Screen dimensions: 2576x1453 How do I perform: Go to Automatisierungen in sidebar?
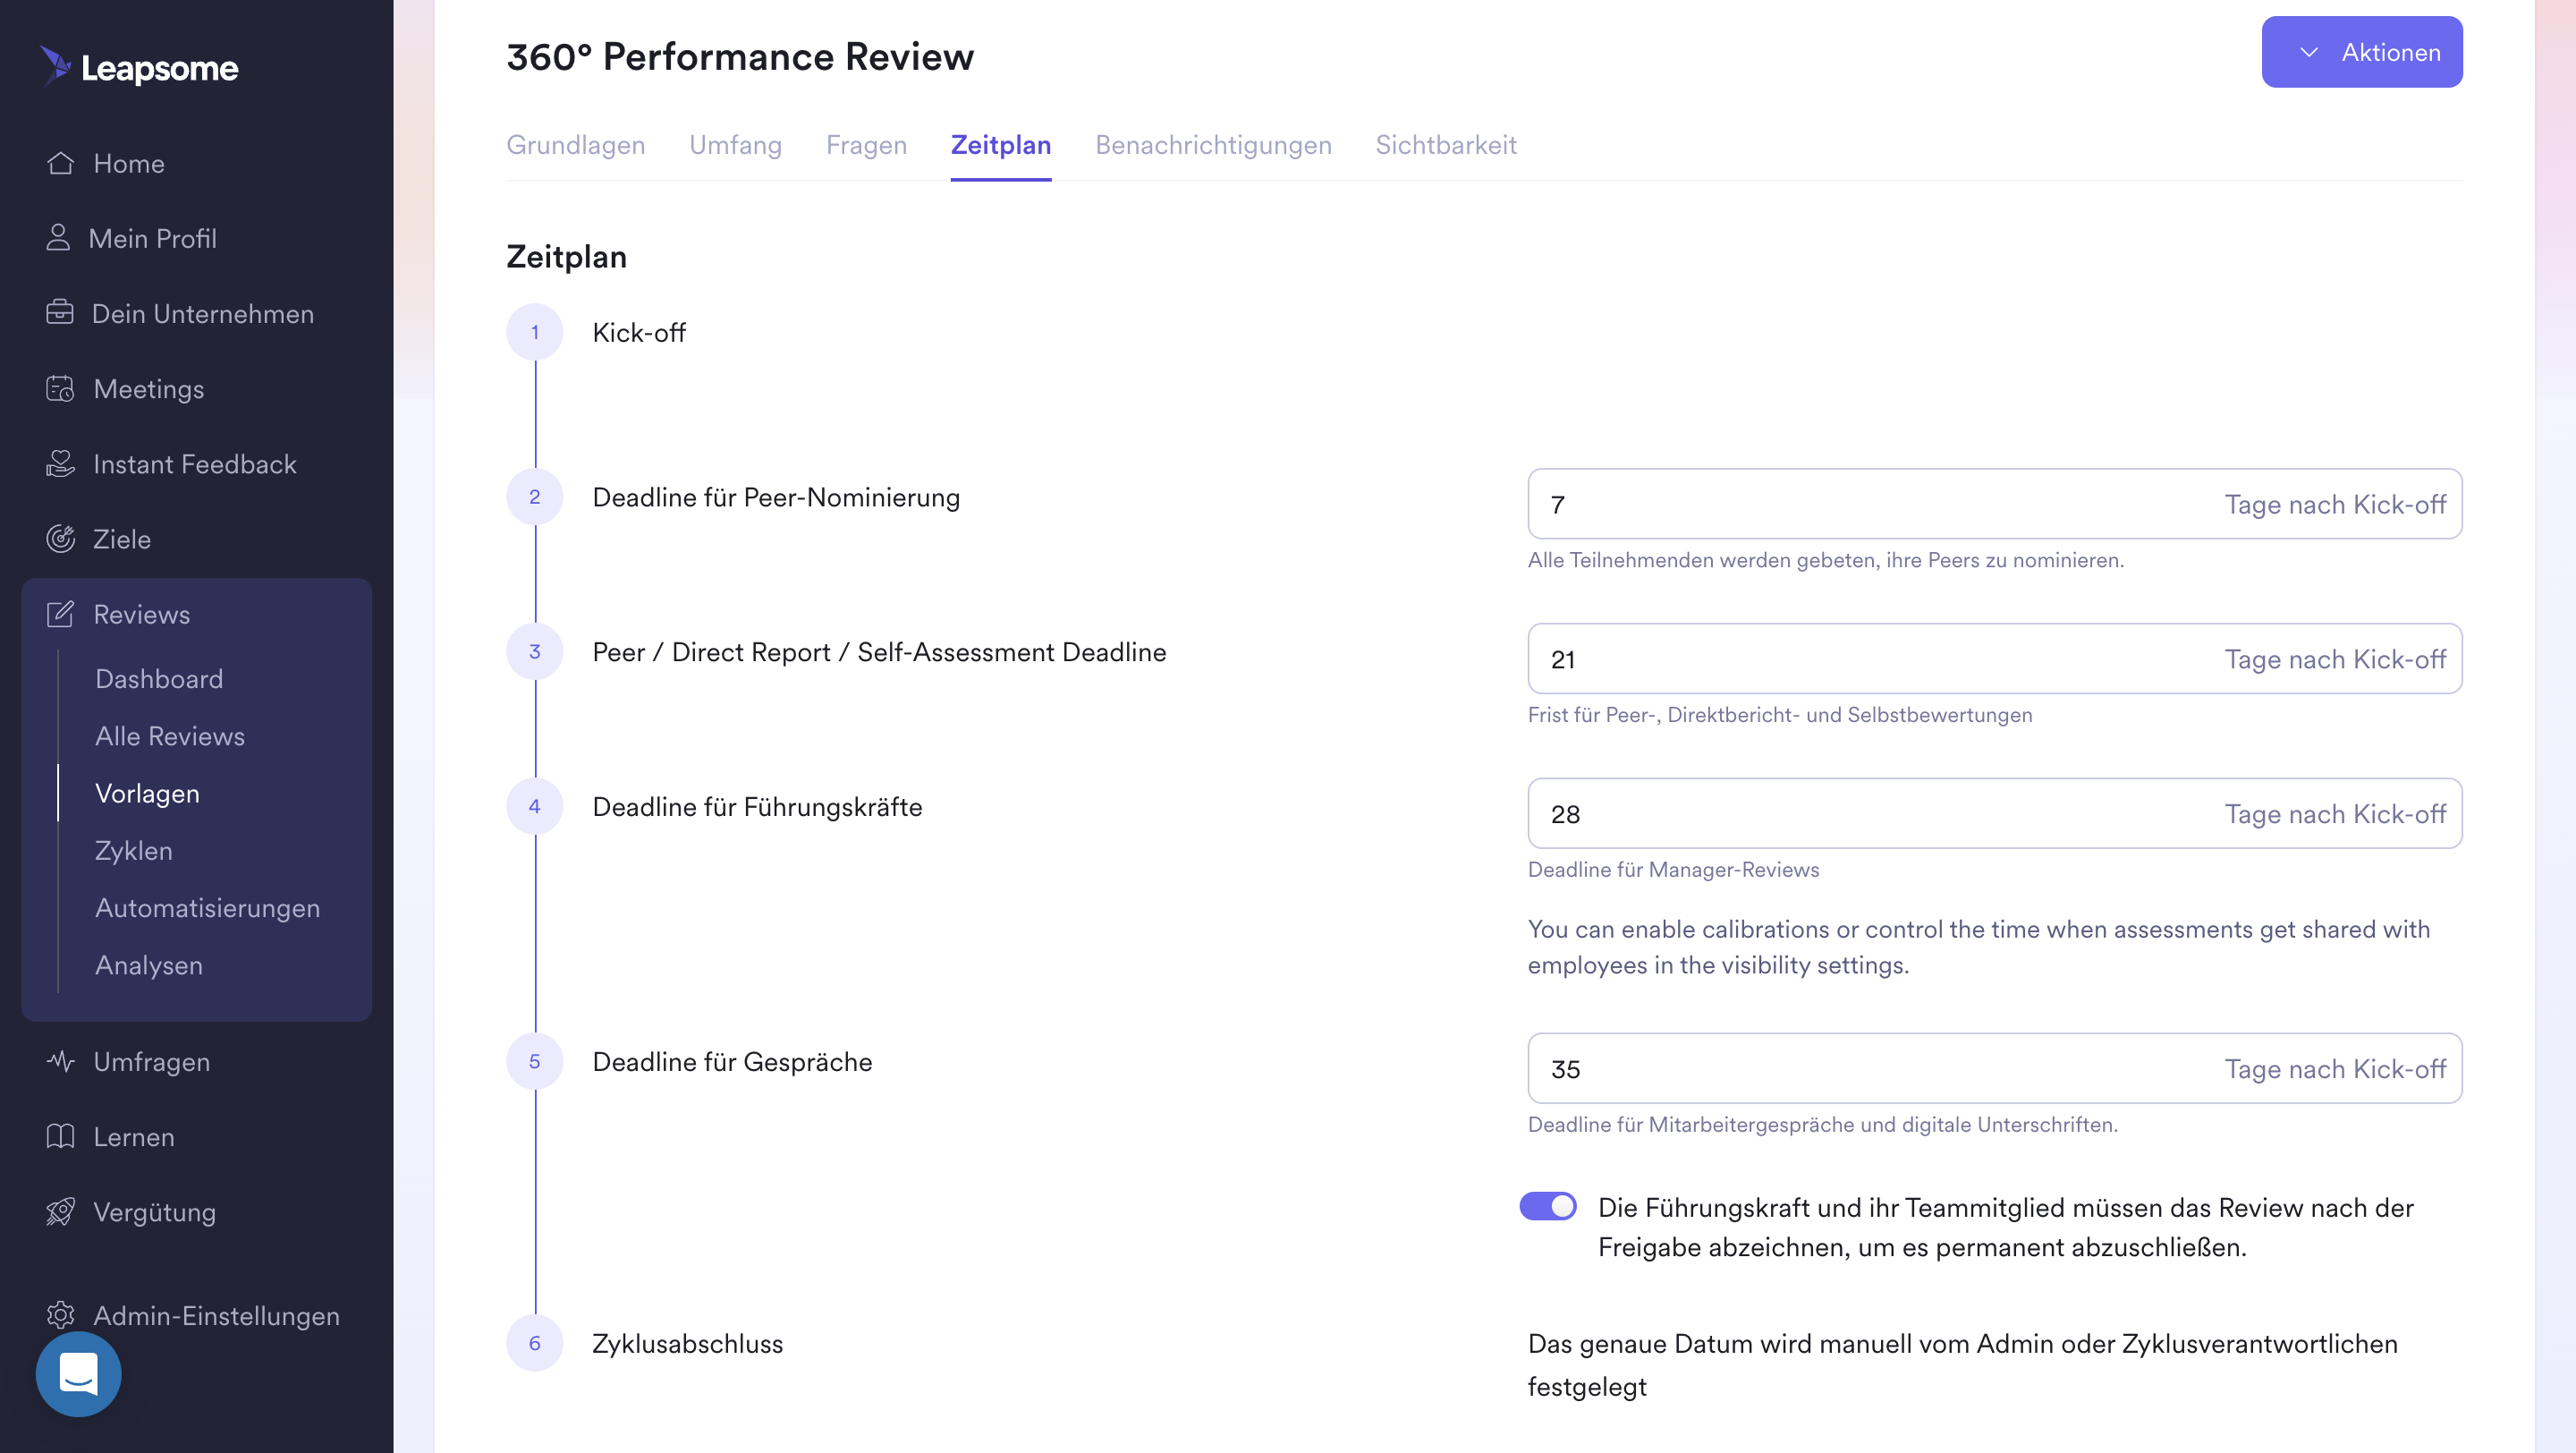207,907
